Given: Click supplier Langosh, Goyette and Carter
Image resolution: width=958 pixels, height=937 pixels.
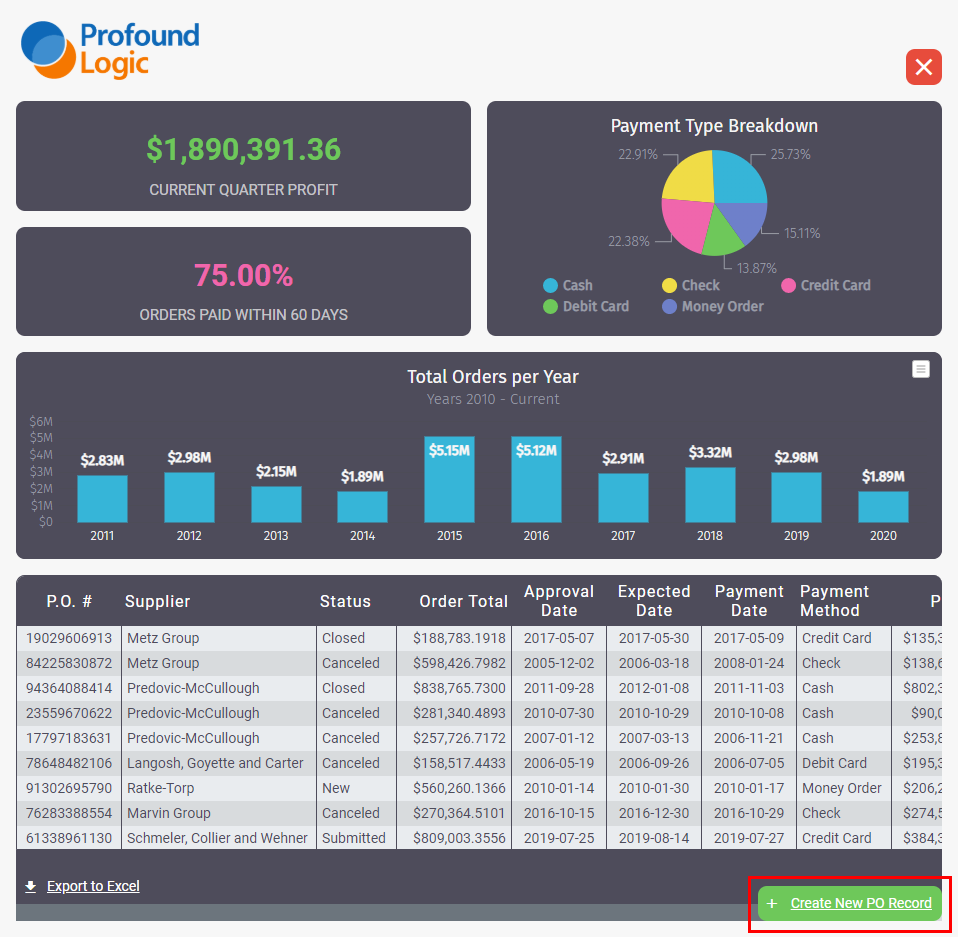Looking at the screenshot, I should click(x=219, y=763).
